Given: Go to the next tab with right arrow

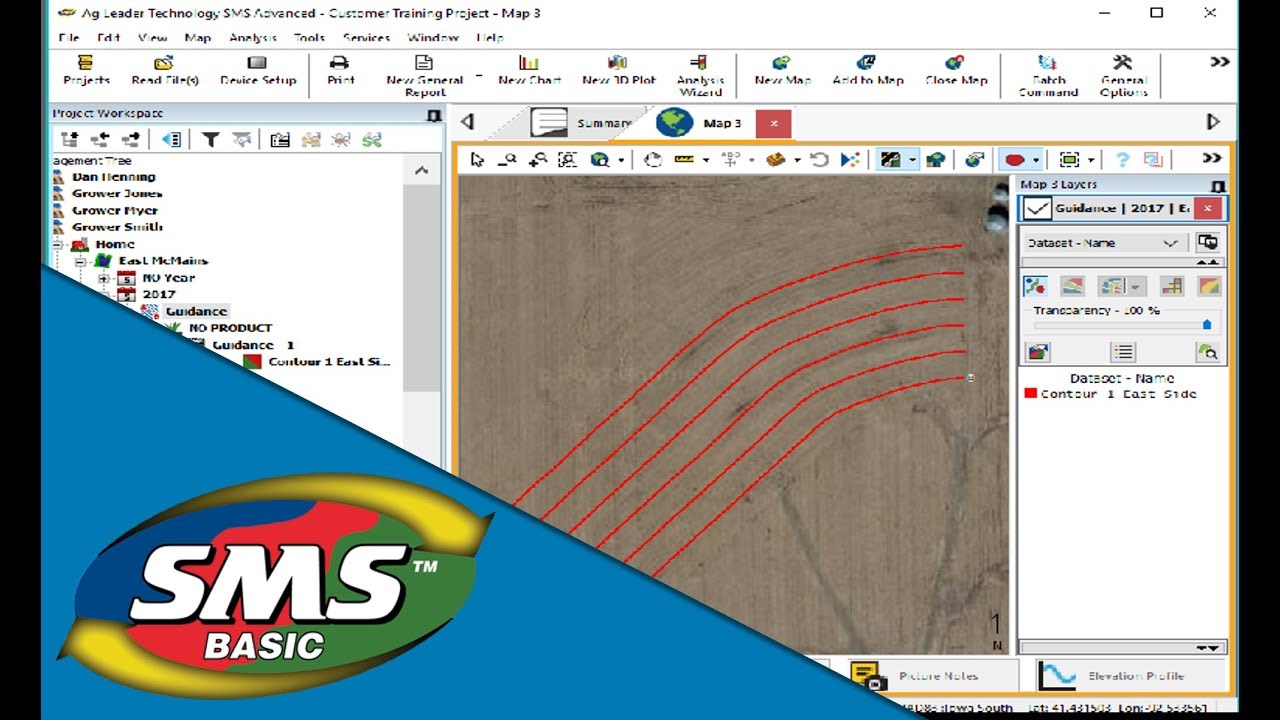Looking at the screenshot, I should pos(1213,122).
